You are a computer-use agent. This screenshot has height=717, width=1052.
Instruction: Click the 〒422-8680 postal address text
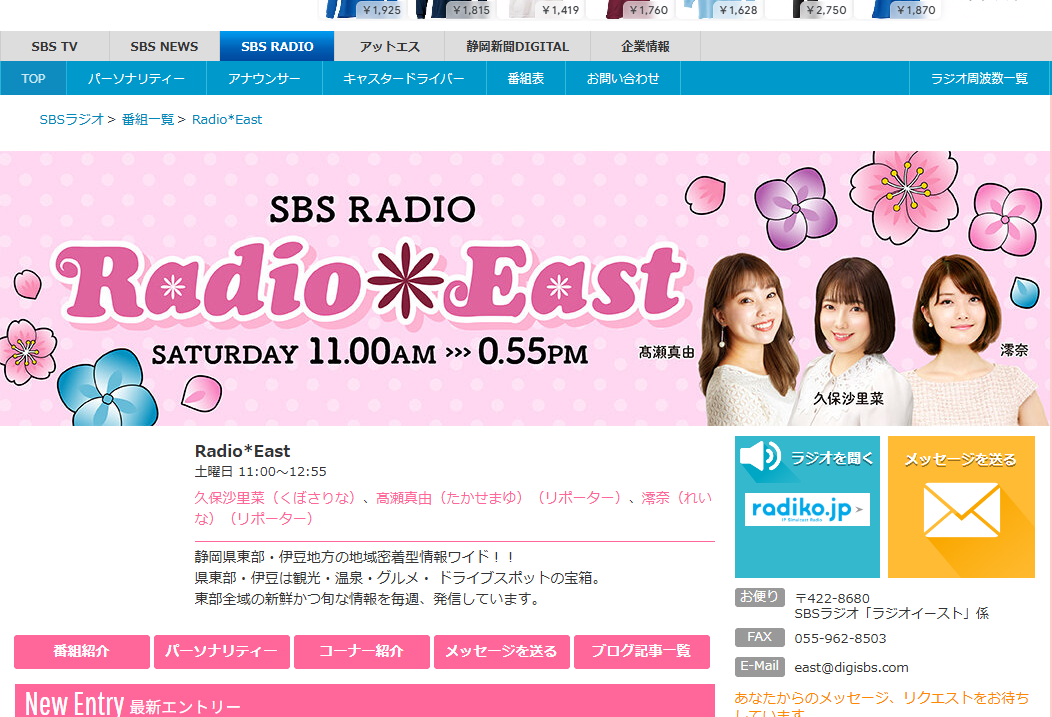click(832, 598)
